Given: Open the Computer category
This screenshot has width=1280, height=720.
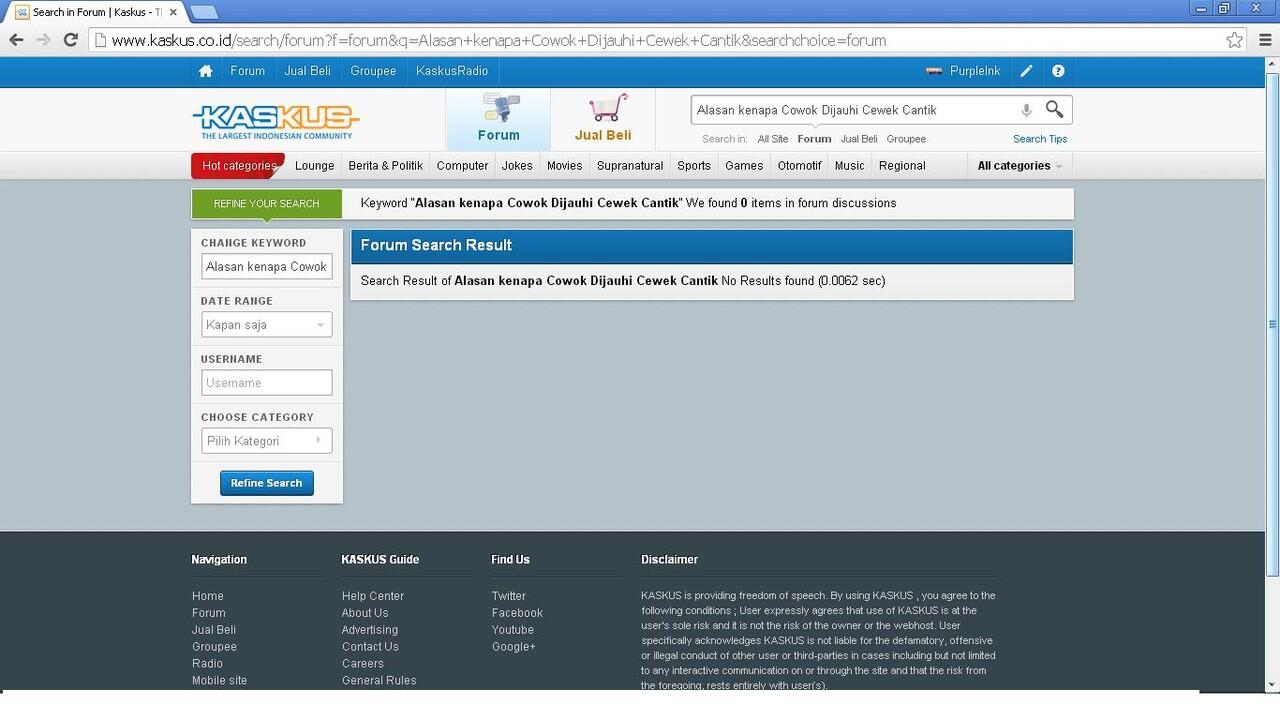Looking at the screenshot, I should [x=462, y=166].
